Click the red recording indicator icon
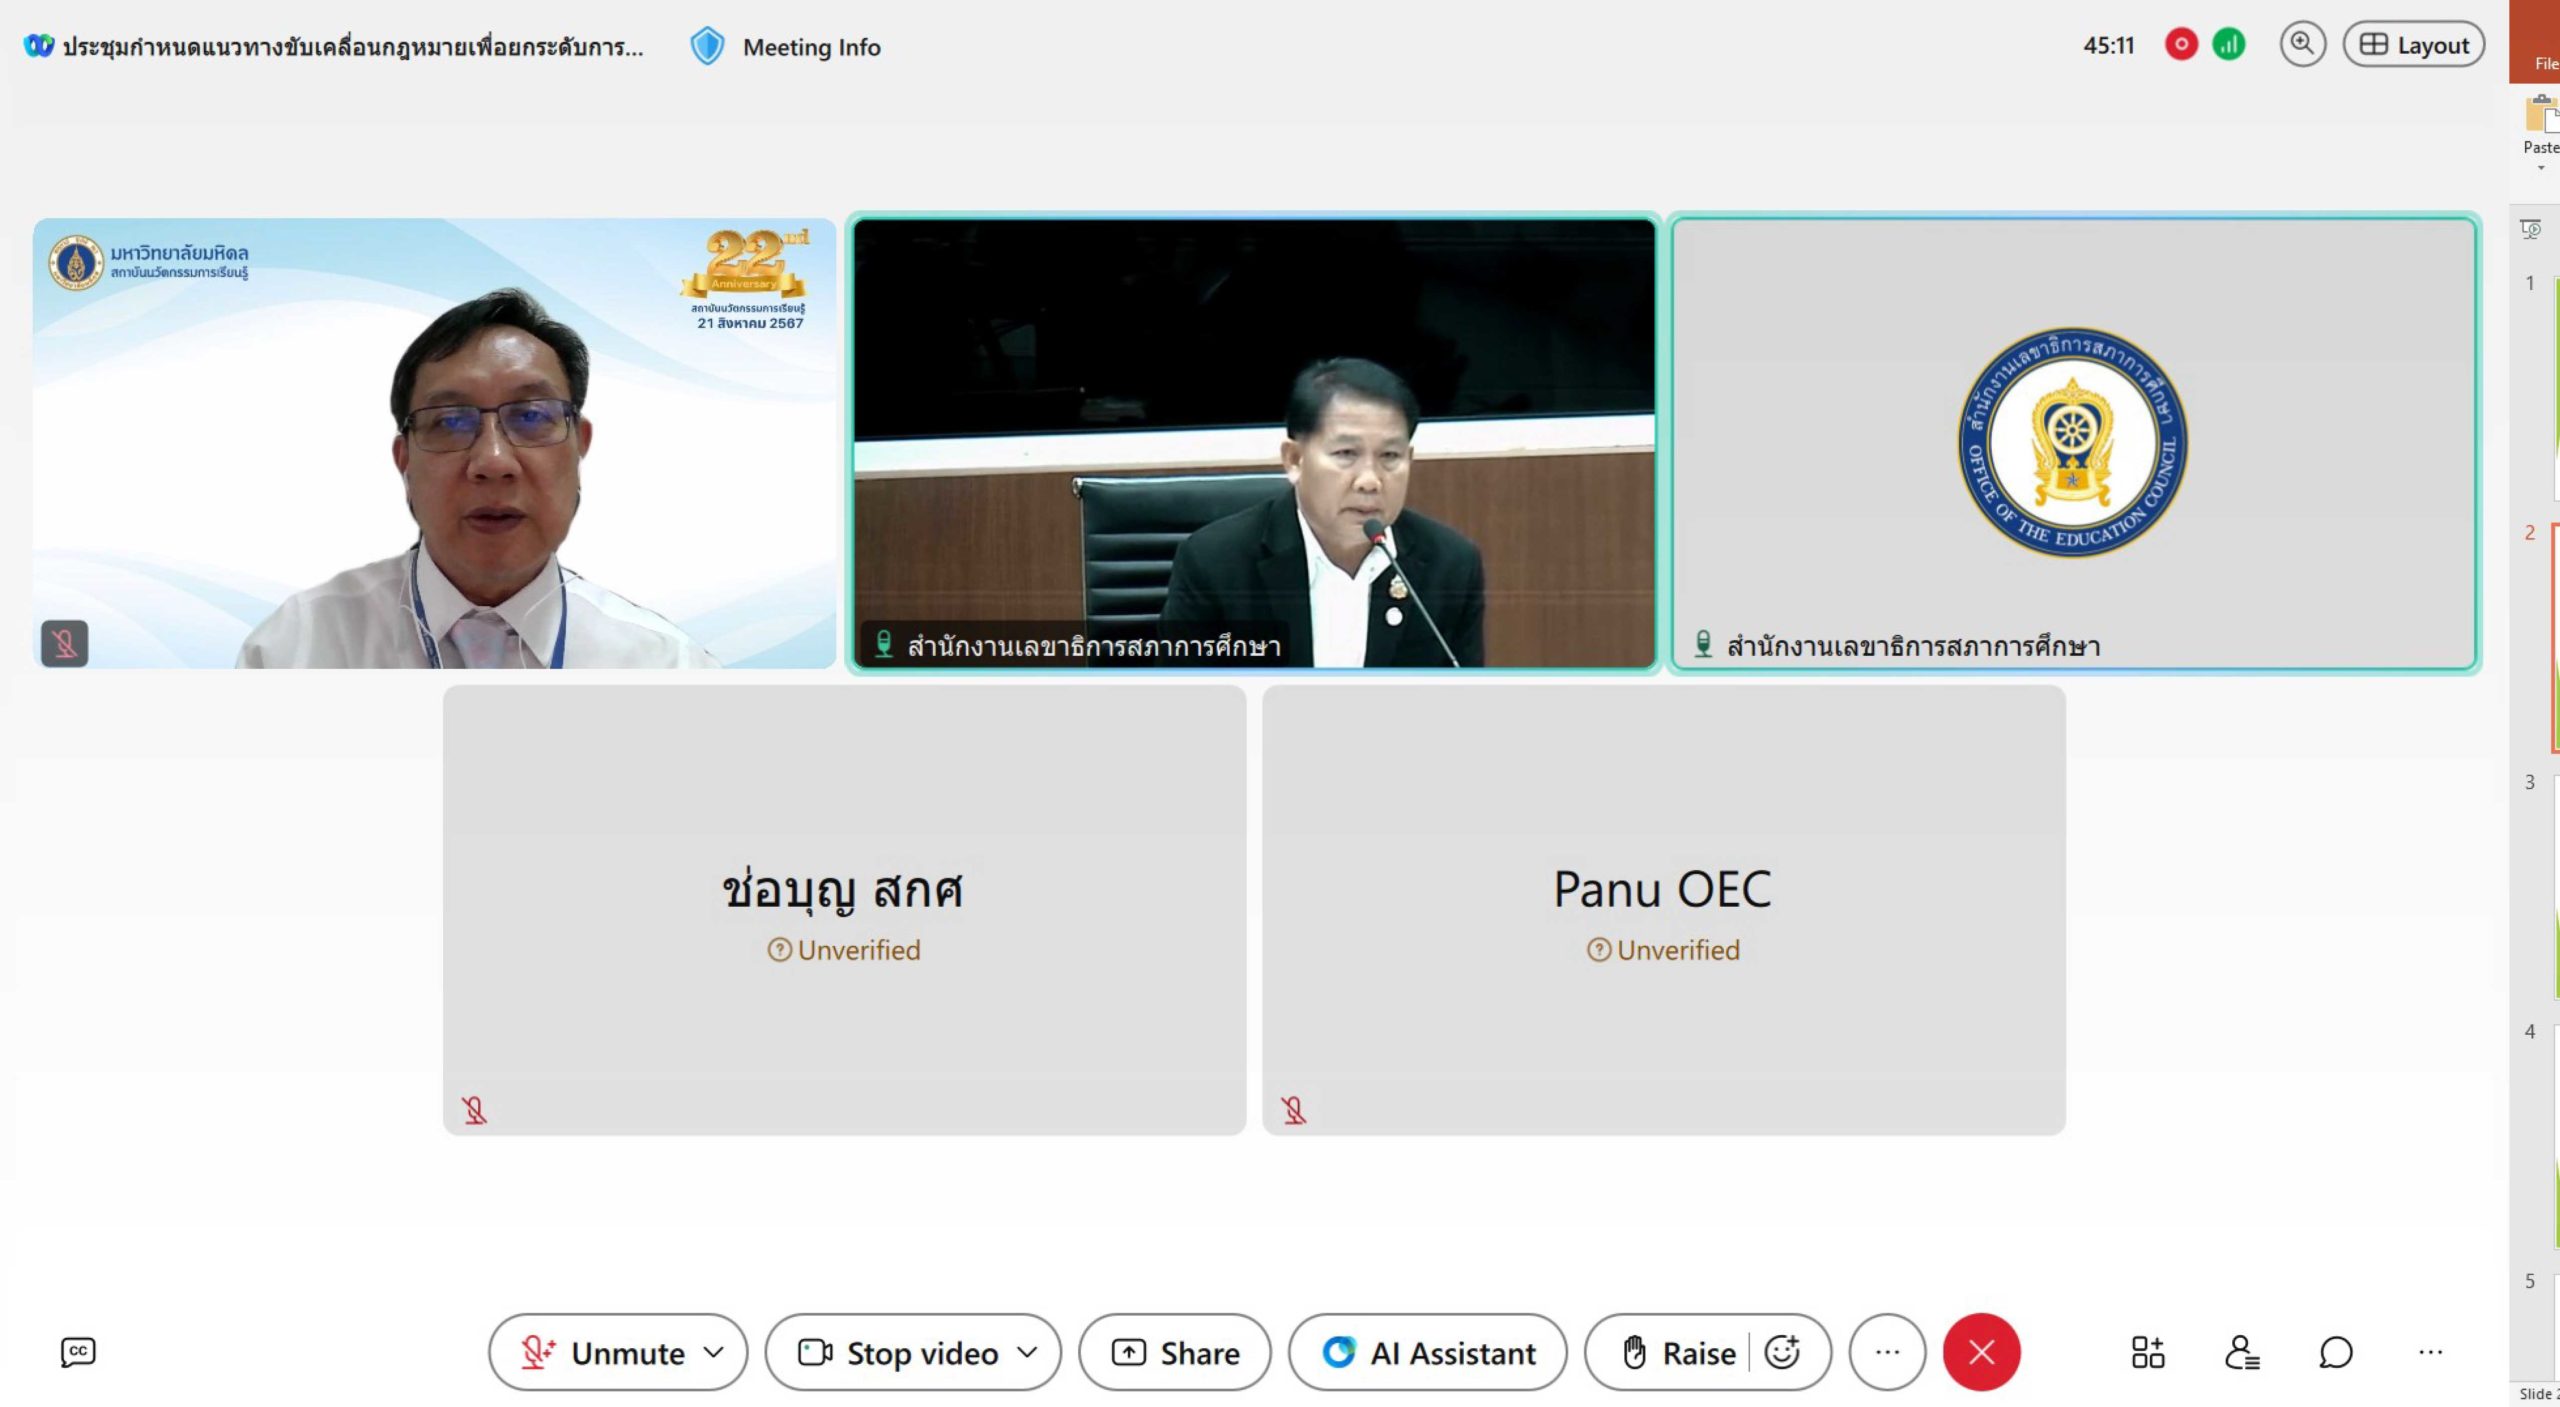Screen dimensions: 2560x1407 click(x=2181, y=45)
